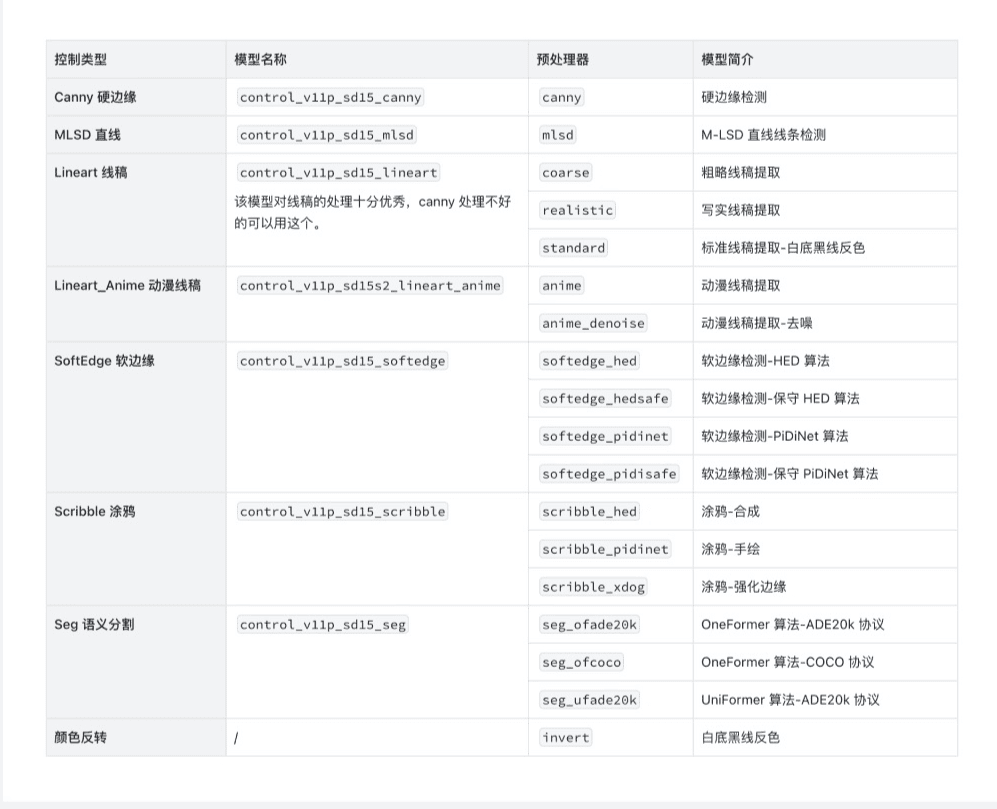Click the 硬边缘检测 description
The image size is (997, 809).
[734, 97]
